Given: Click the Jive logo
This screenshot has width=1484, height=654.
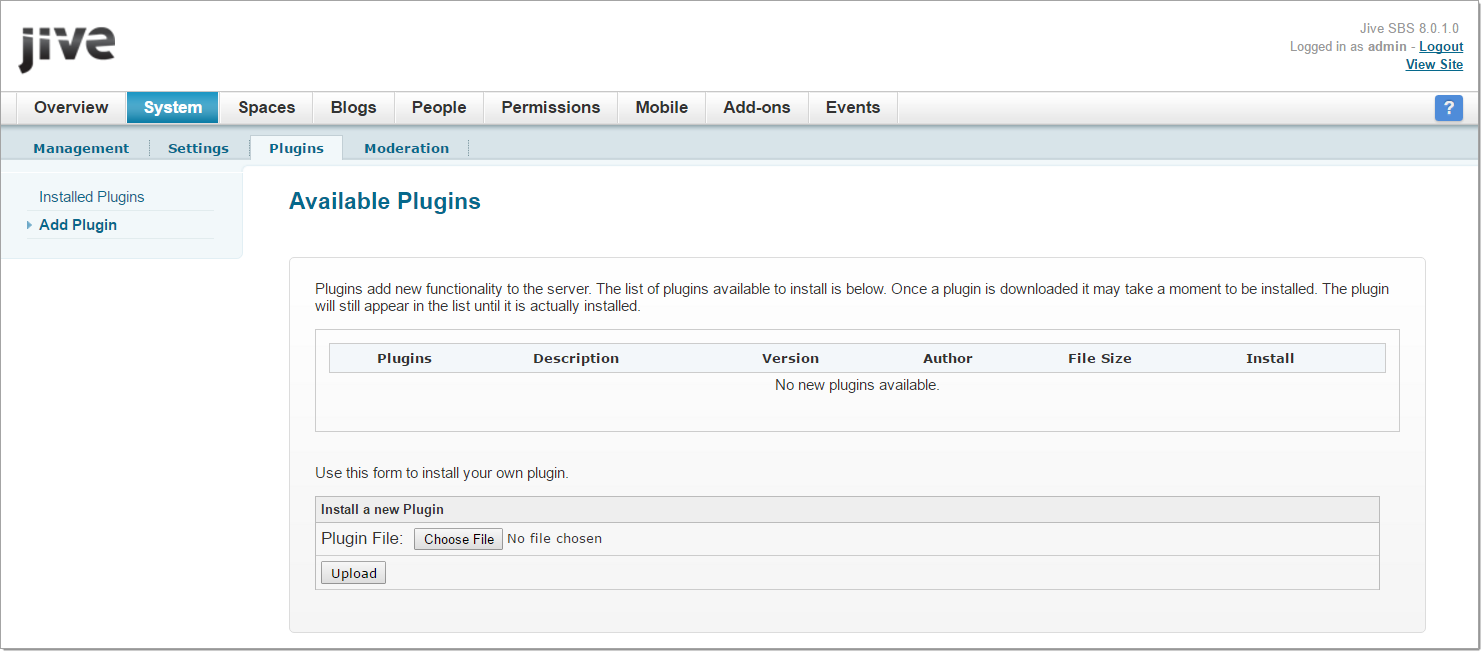Looking at the screenshot, I should [x=66, y=44].
